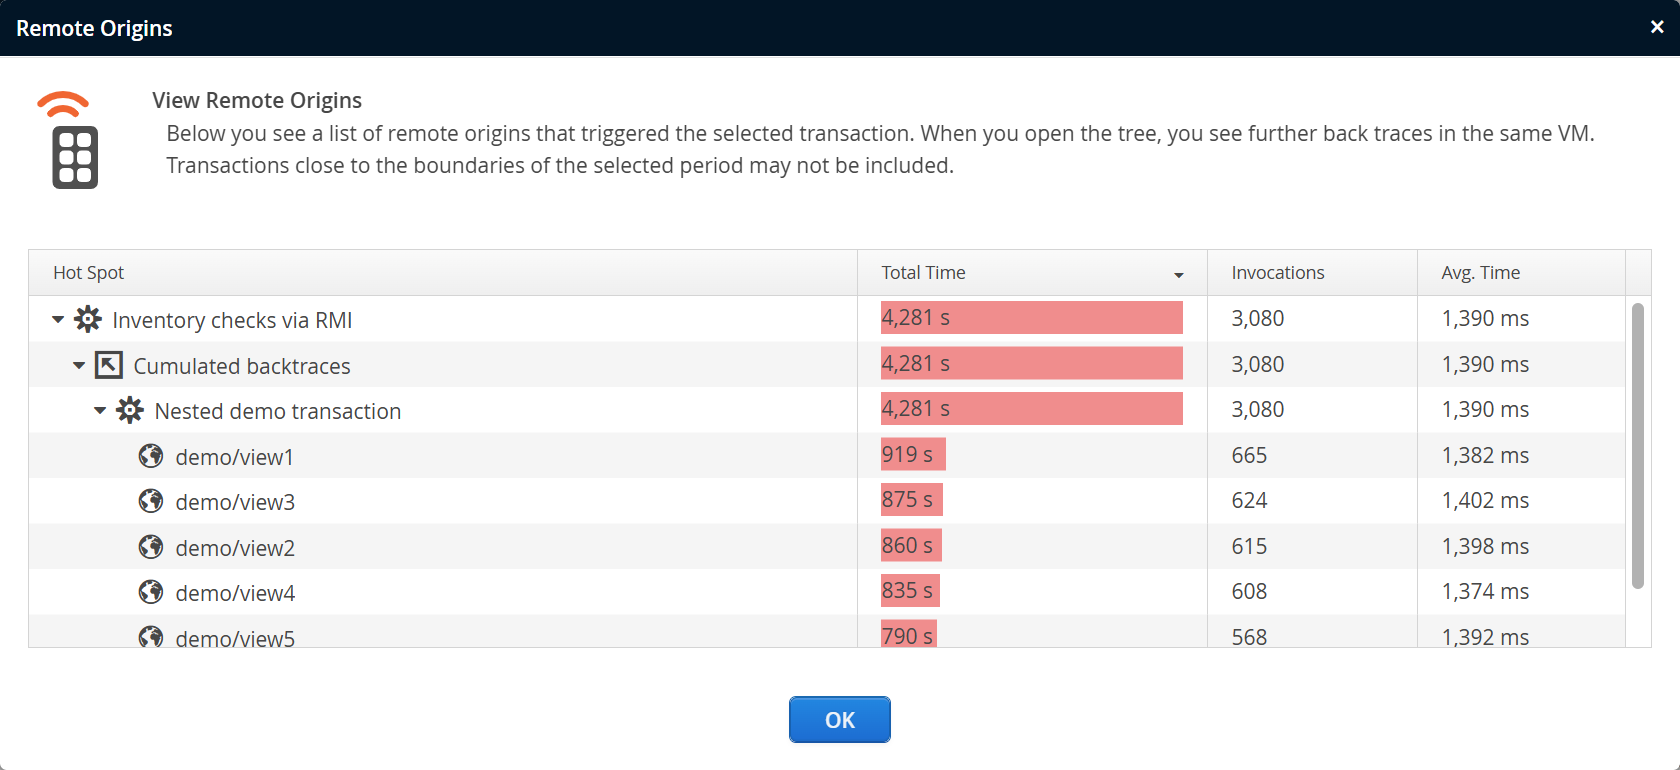Screen dimensions: 1680x770
Task: Collapse the Cumulated backtraces node
Action: [79, 366]
